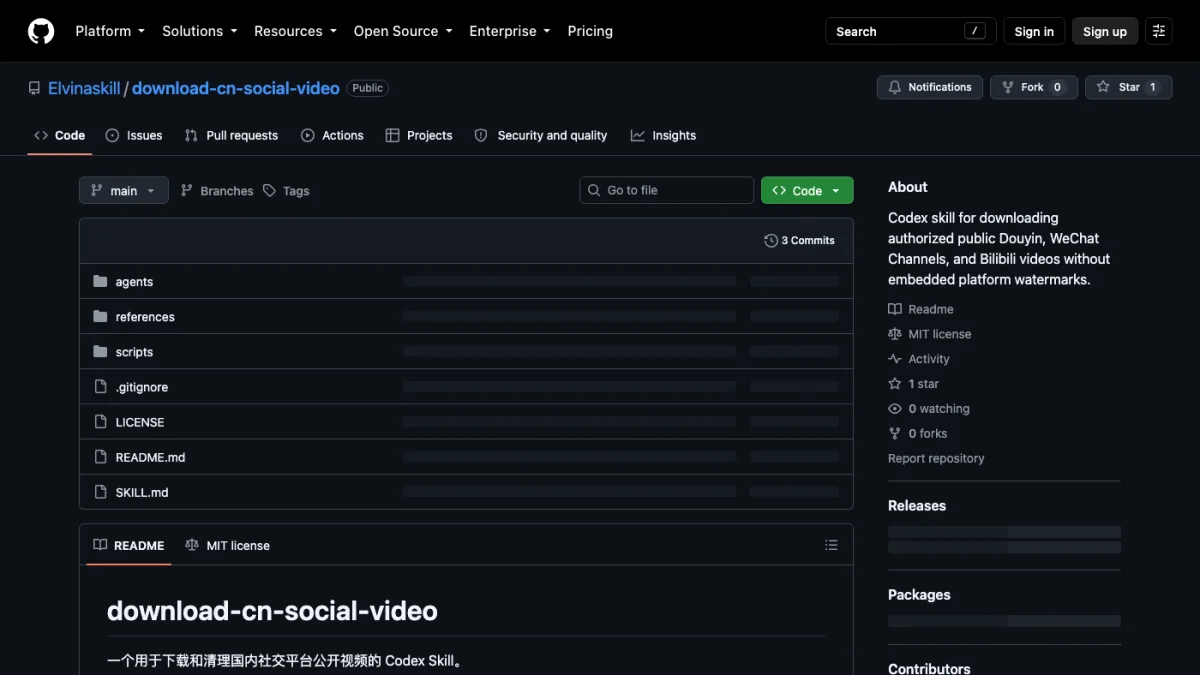Open the green Code dropdown button

click(807, 190)
